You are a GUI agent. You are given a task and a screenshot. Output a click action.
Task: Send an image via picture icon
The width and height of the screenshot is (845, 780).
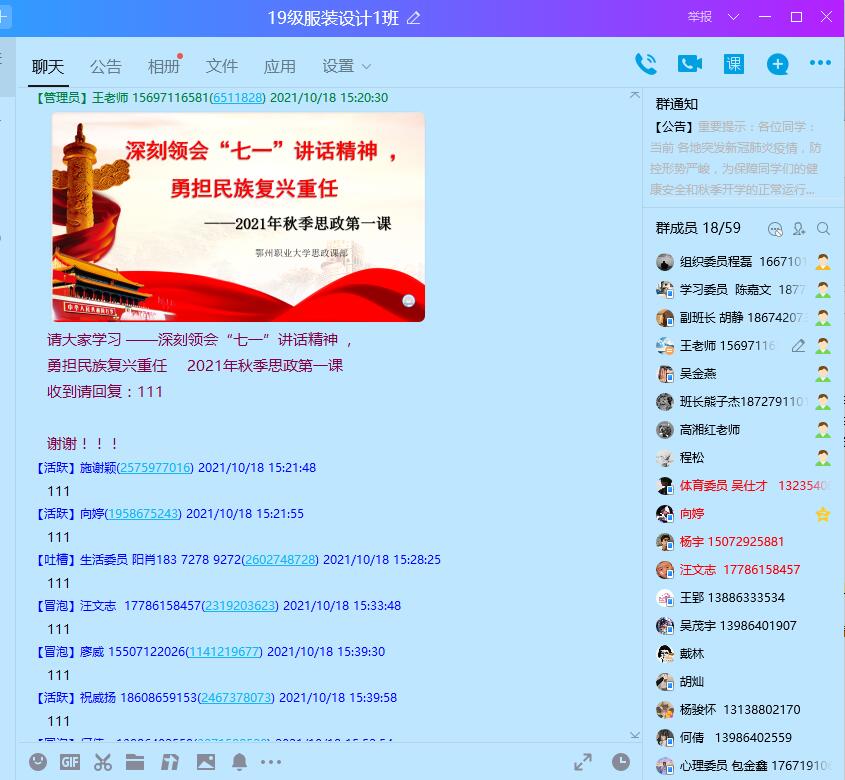206,762
